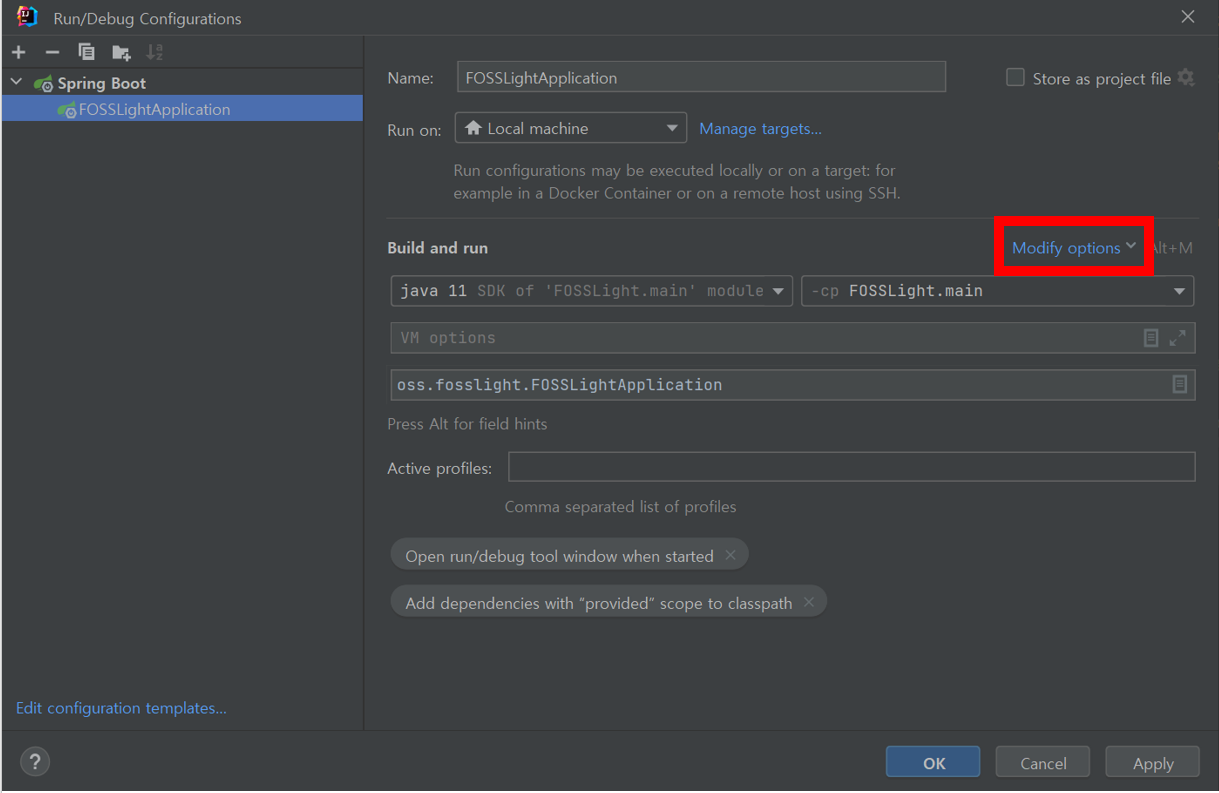This screenshot has width=1219, height=793.
Task: Remove the selected configuration
Action: click(52, 52)
